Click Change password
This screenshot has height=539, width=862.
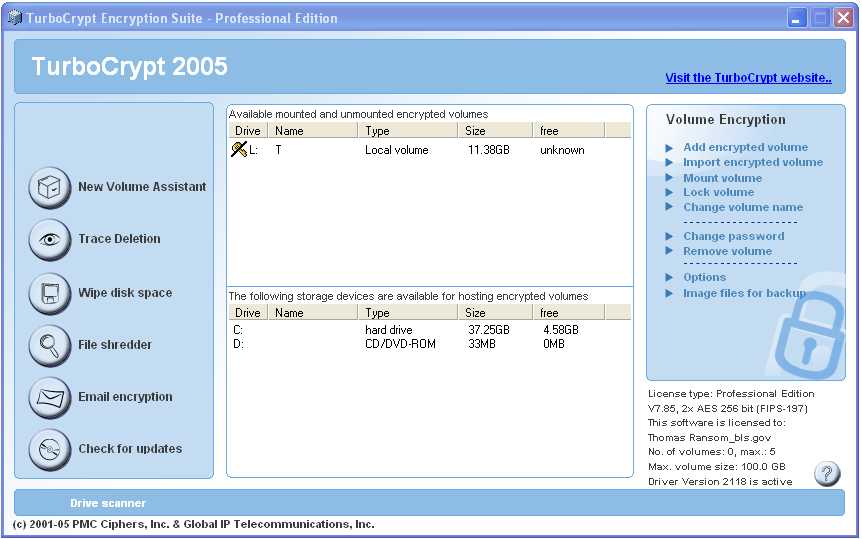(x=734, y=236)
